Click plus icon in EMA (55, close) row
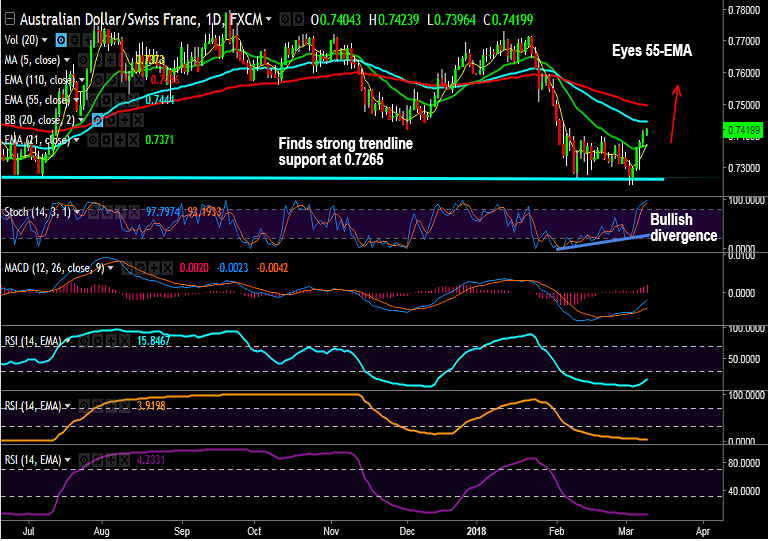768x541 pixels. coord(120,100)
